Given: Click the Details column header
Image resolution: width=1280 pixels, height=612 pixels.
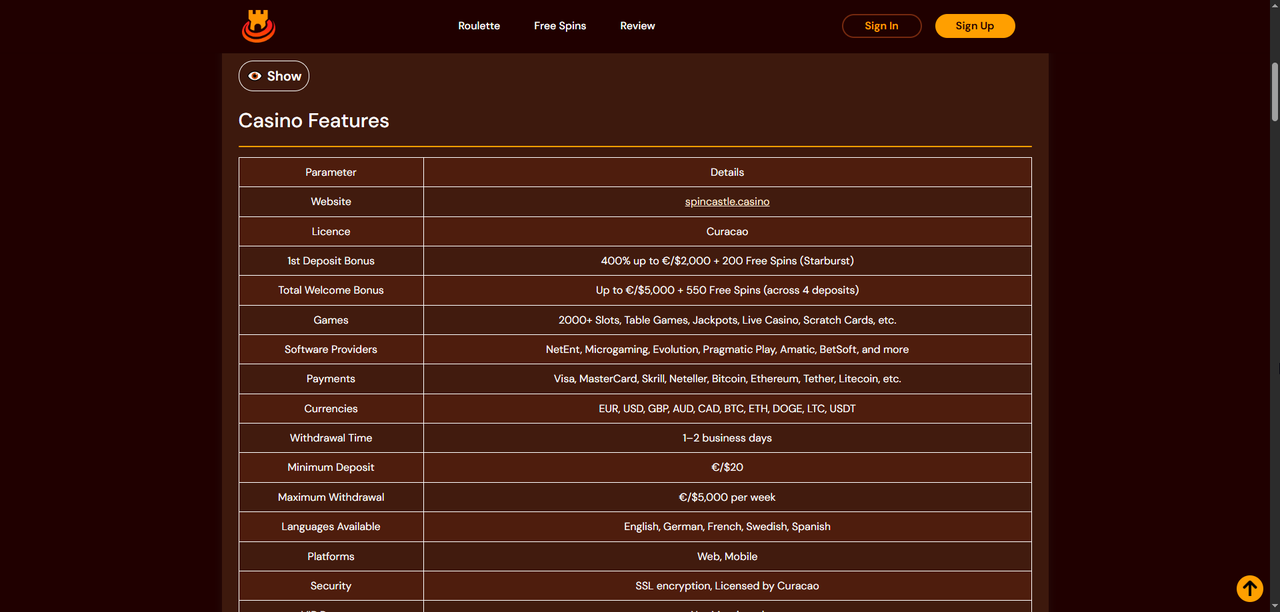Looking at the screenshot, I should point(727,172).
